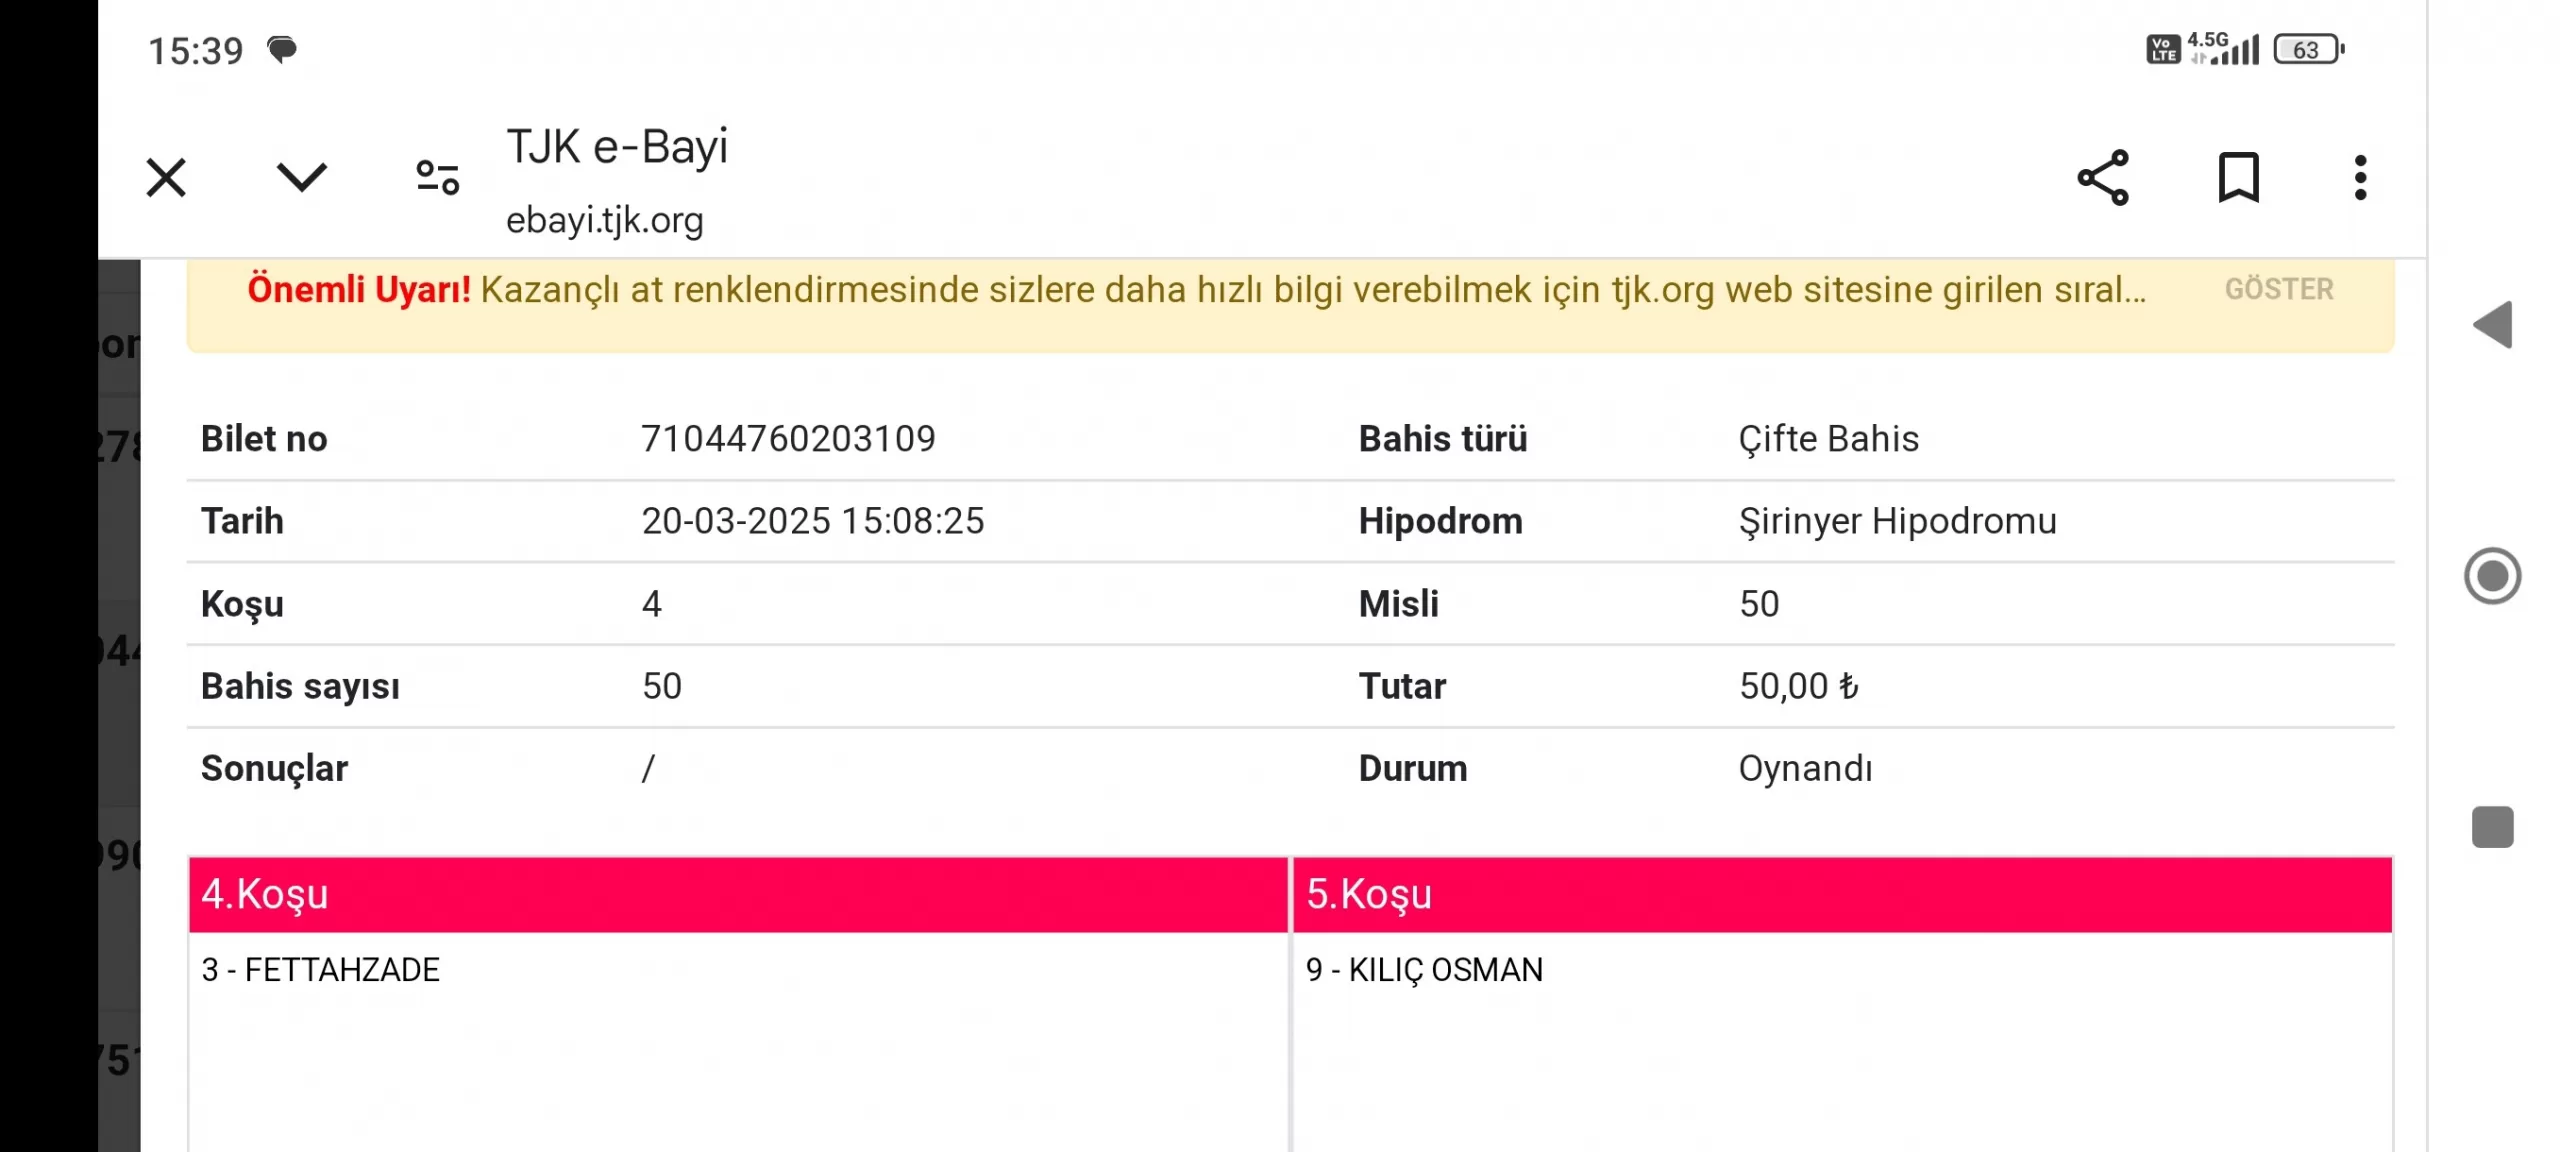Tap the Önemli Uyarı warning banner text
Screen dimensions: 2560x1152
coord(1195,289)
